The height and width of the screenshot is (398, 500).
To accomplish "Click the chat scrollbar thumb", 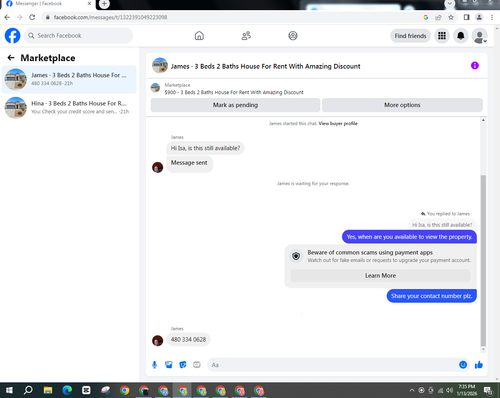I will [483, 261].
